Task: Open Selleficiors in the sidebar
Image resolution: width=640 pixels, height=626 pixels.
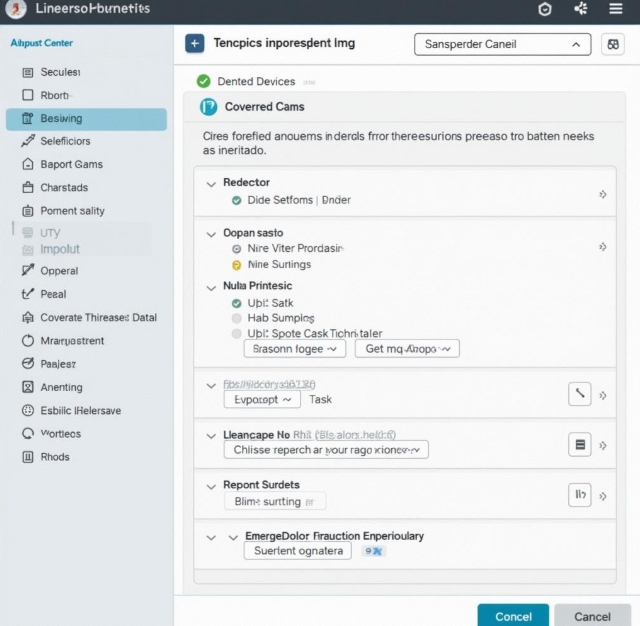Action: pyautogui.click(x=65, y=141)
